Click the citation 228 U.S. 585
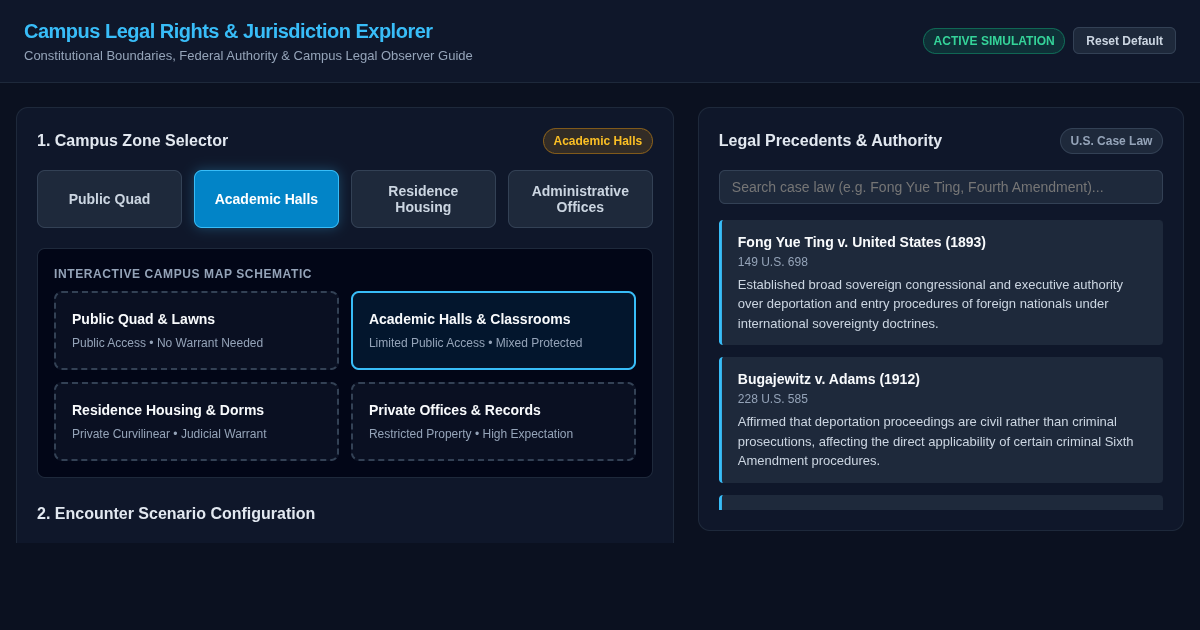Image resolution: width=1200 pixels, height=630 pixels. click(x=773, y=399)
